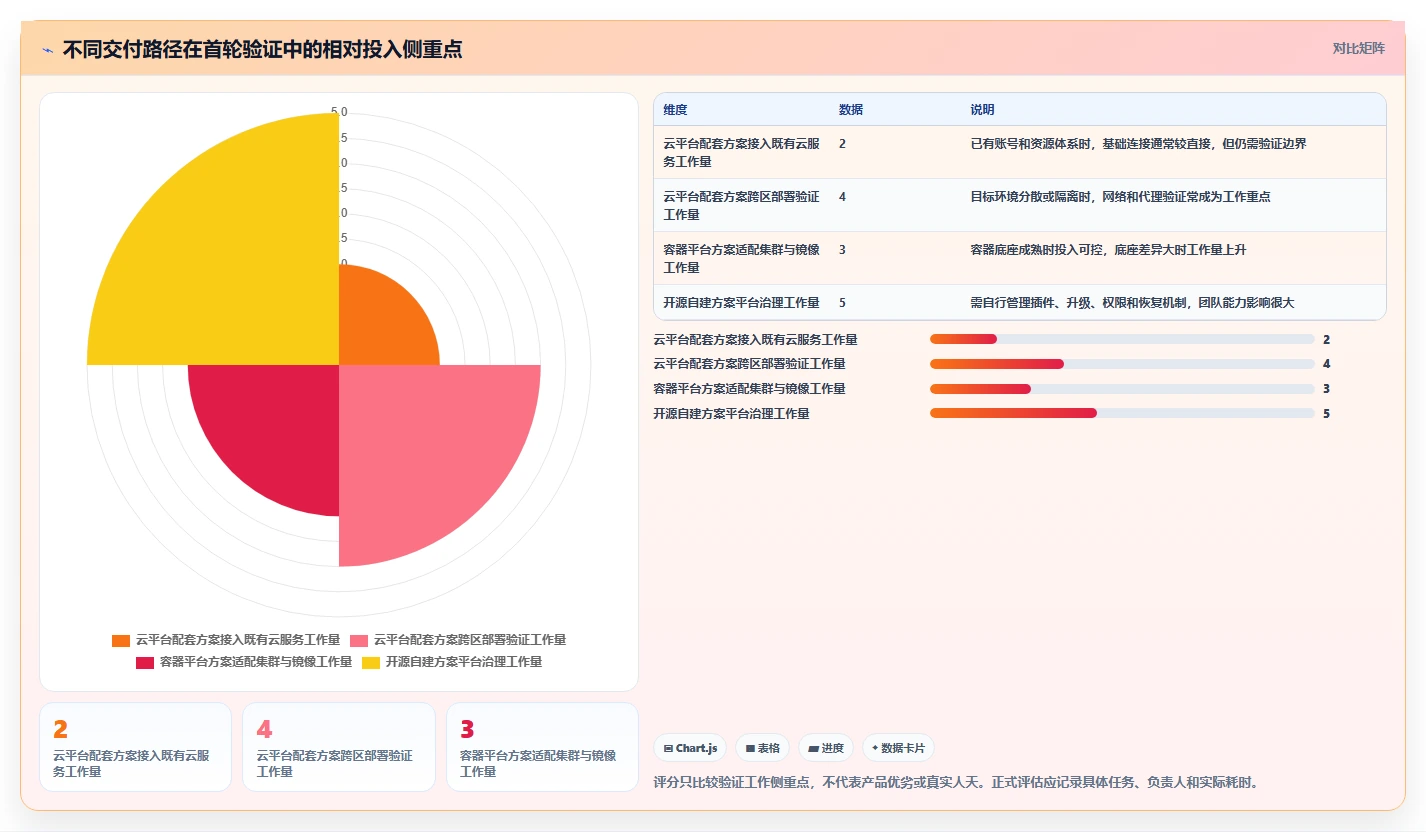Screen dimensions: 1426x832
Task: Click progress list label 开源自建方案平台治理工作量
Action: [731, 413]
